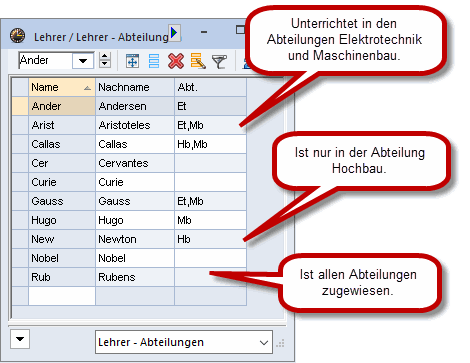This screenshot has width=470, height=363.
Task: Click the Nachname column header
Action: (x=135, y=87)
